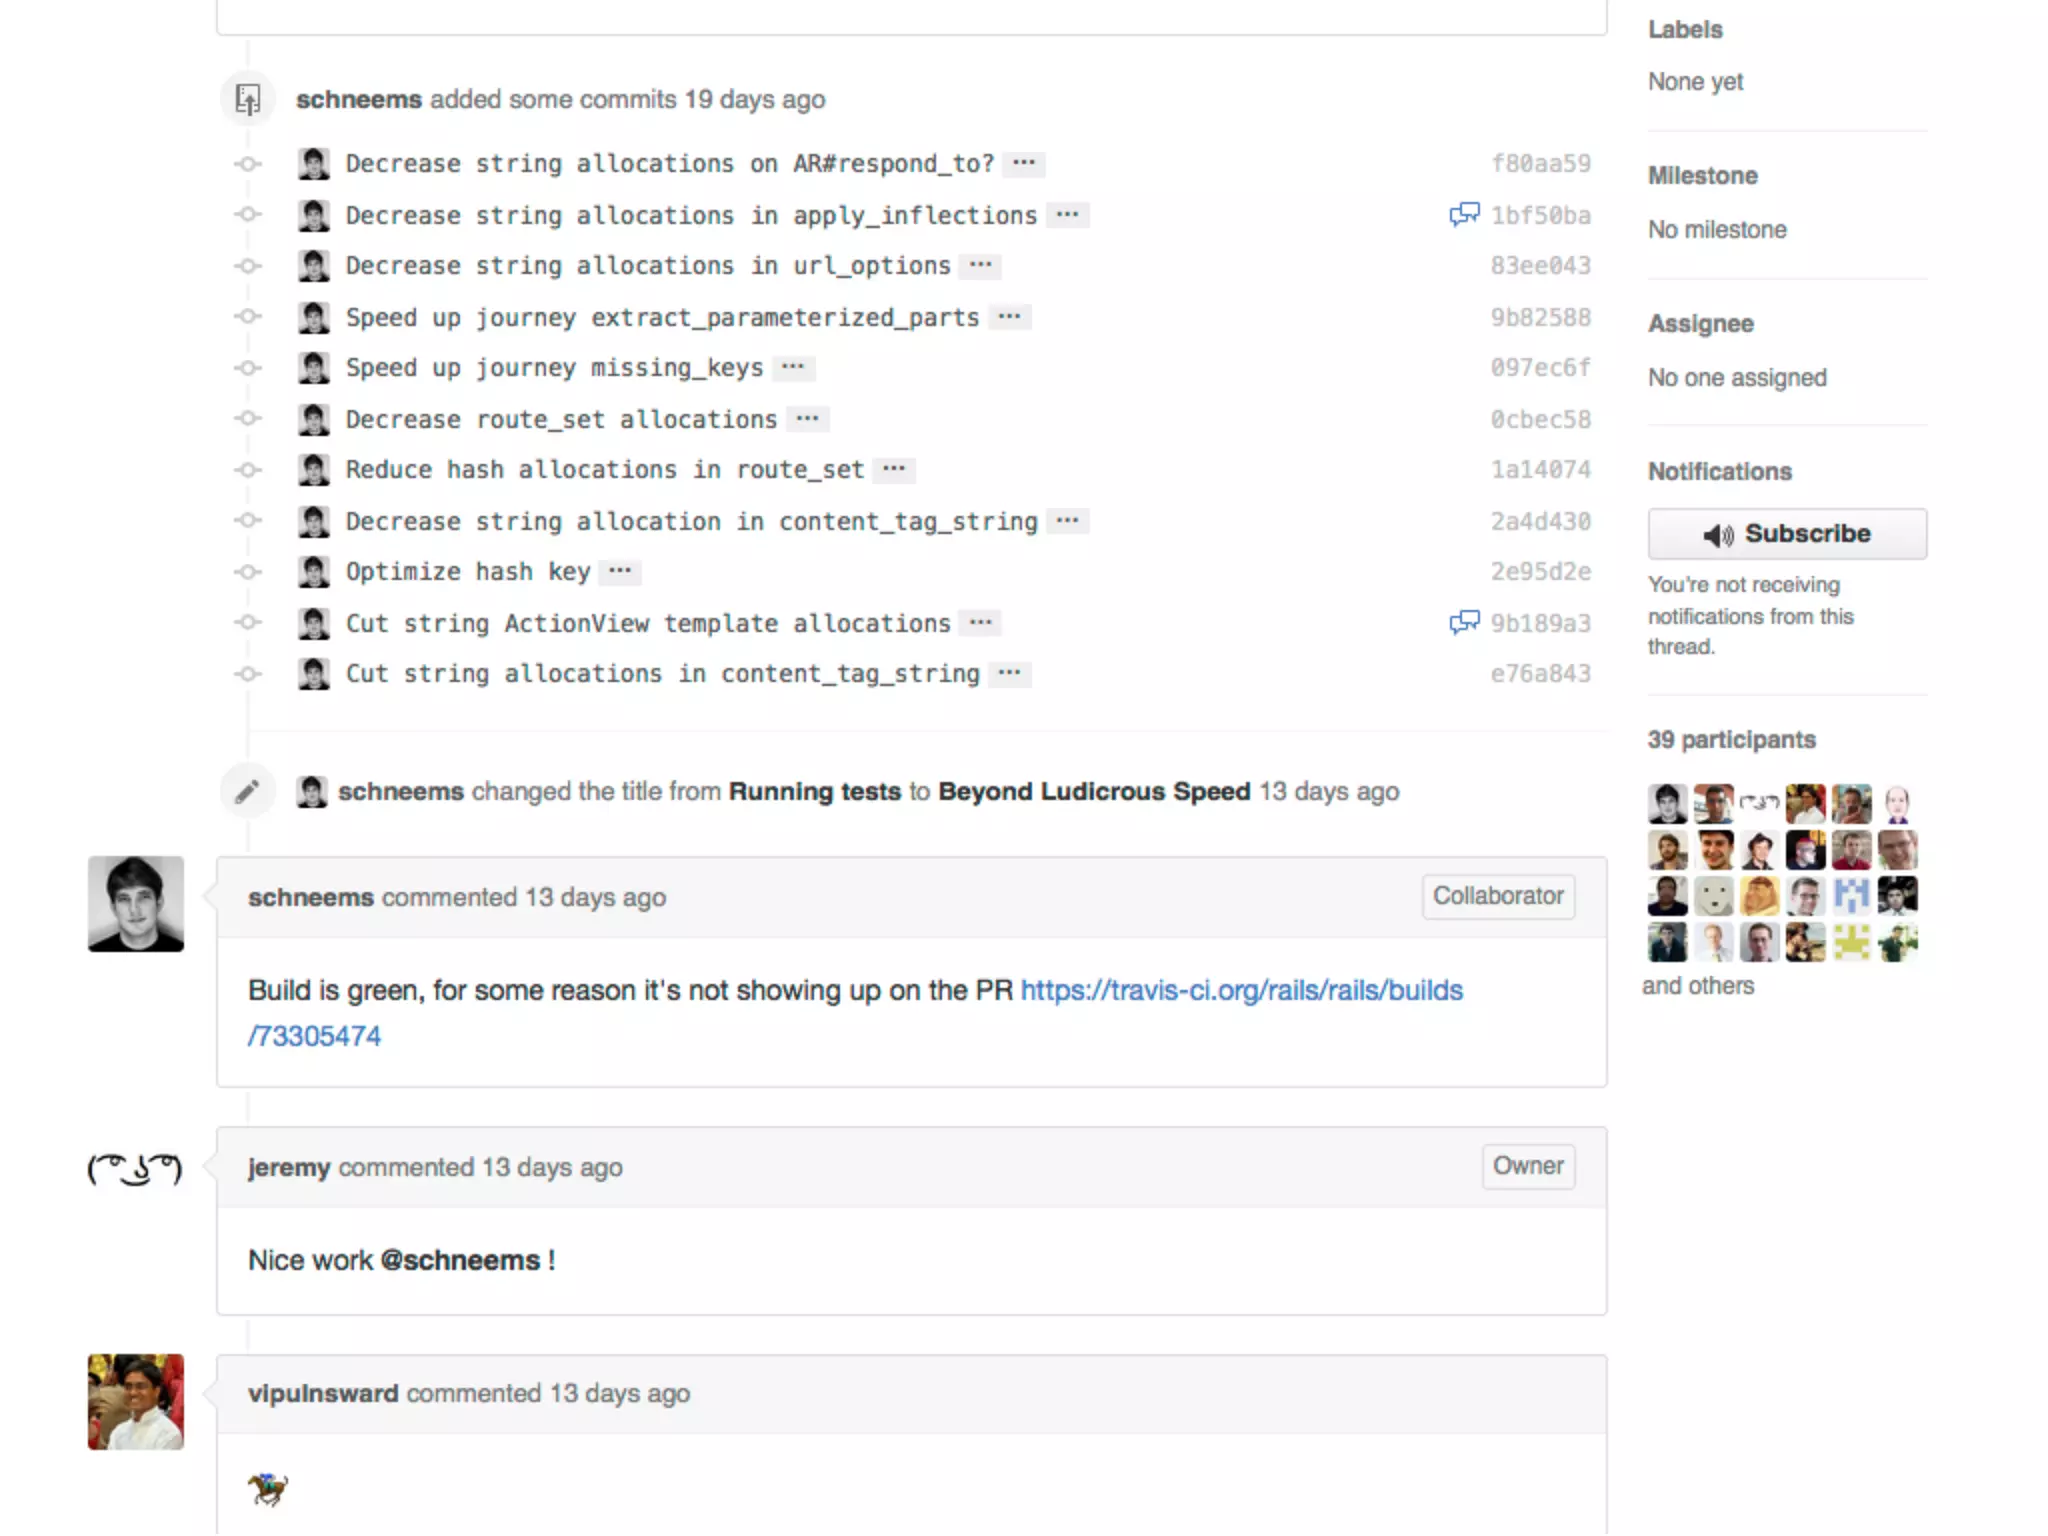Click commit node icon beside 'Speed up journey missing_keys'

point(248,368)
